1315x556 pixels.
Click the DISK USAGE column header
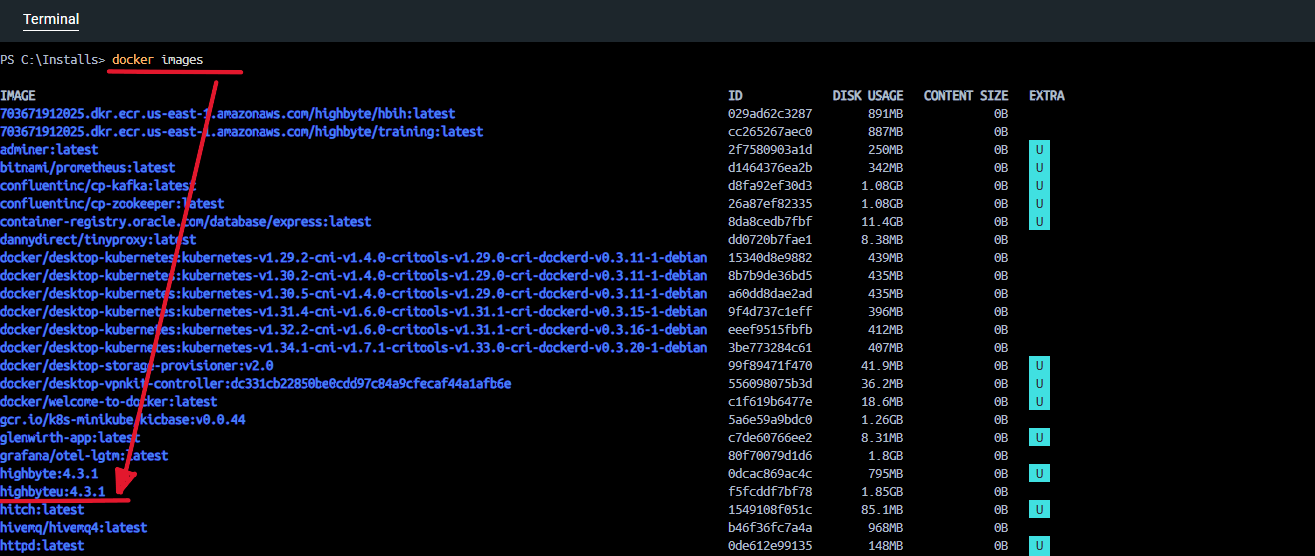point(867,96)
